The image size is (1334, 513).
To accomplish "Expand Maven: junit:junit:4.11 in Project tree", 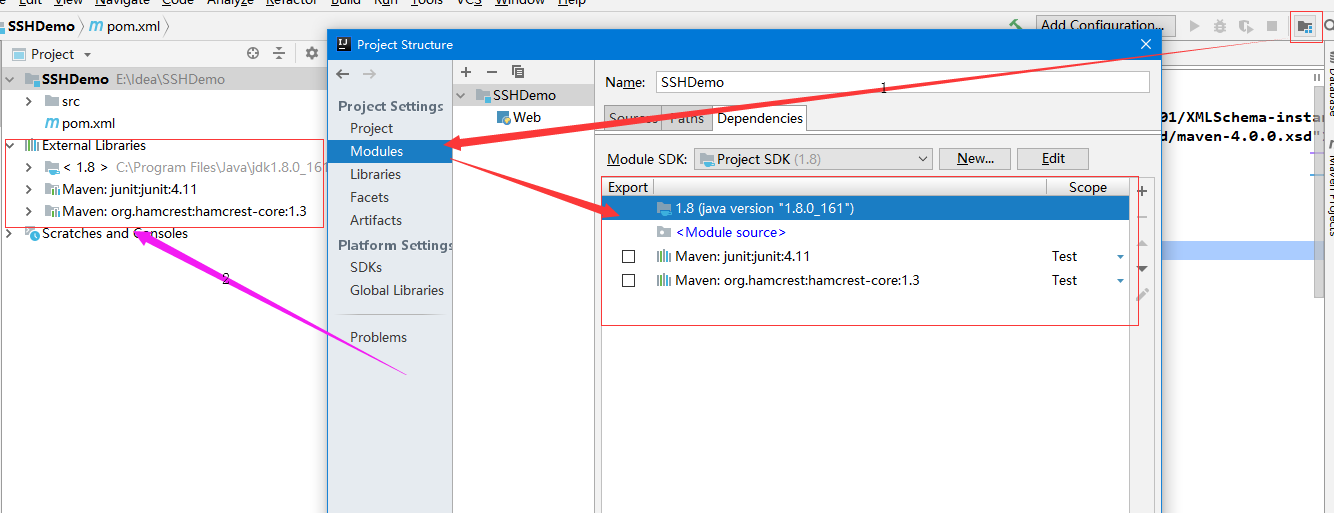I will coord(29,189).
